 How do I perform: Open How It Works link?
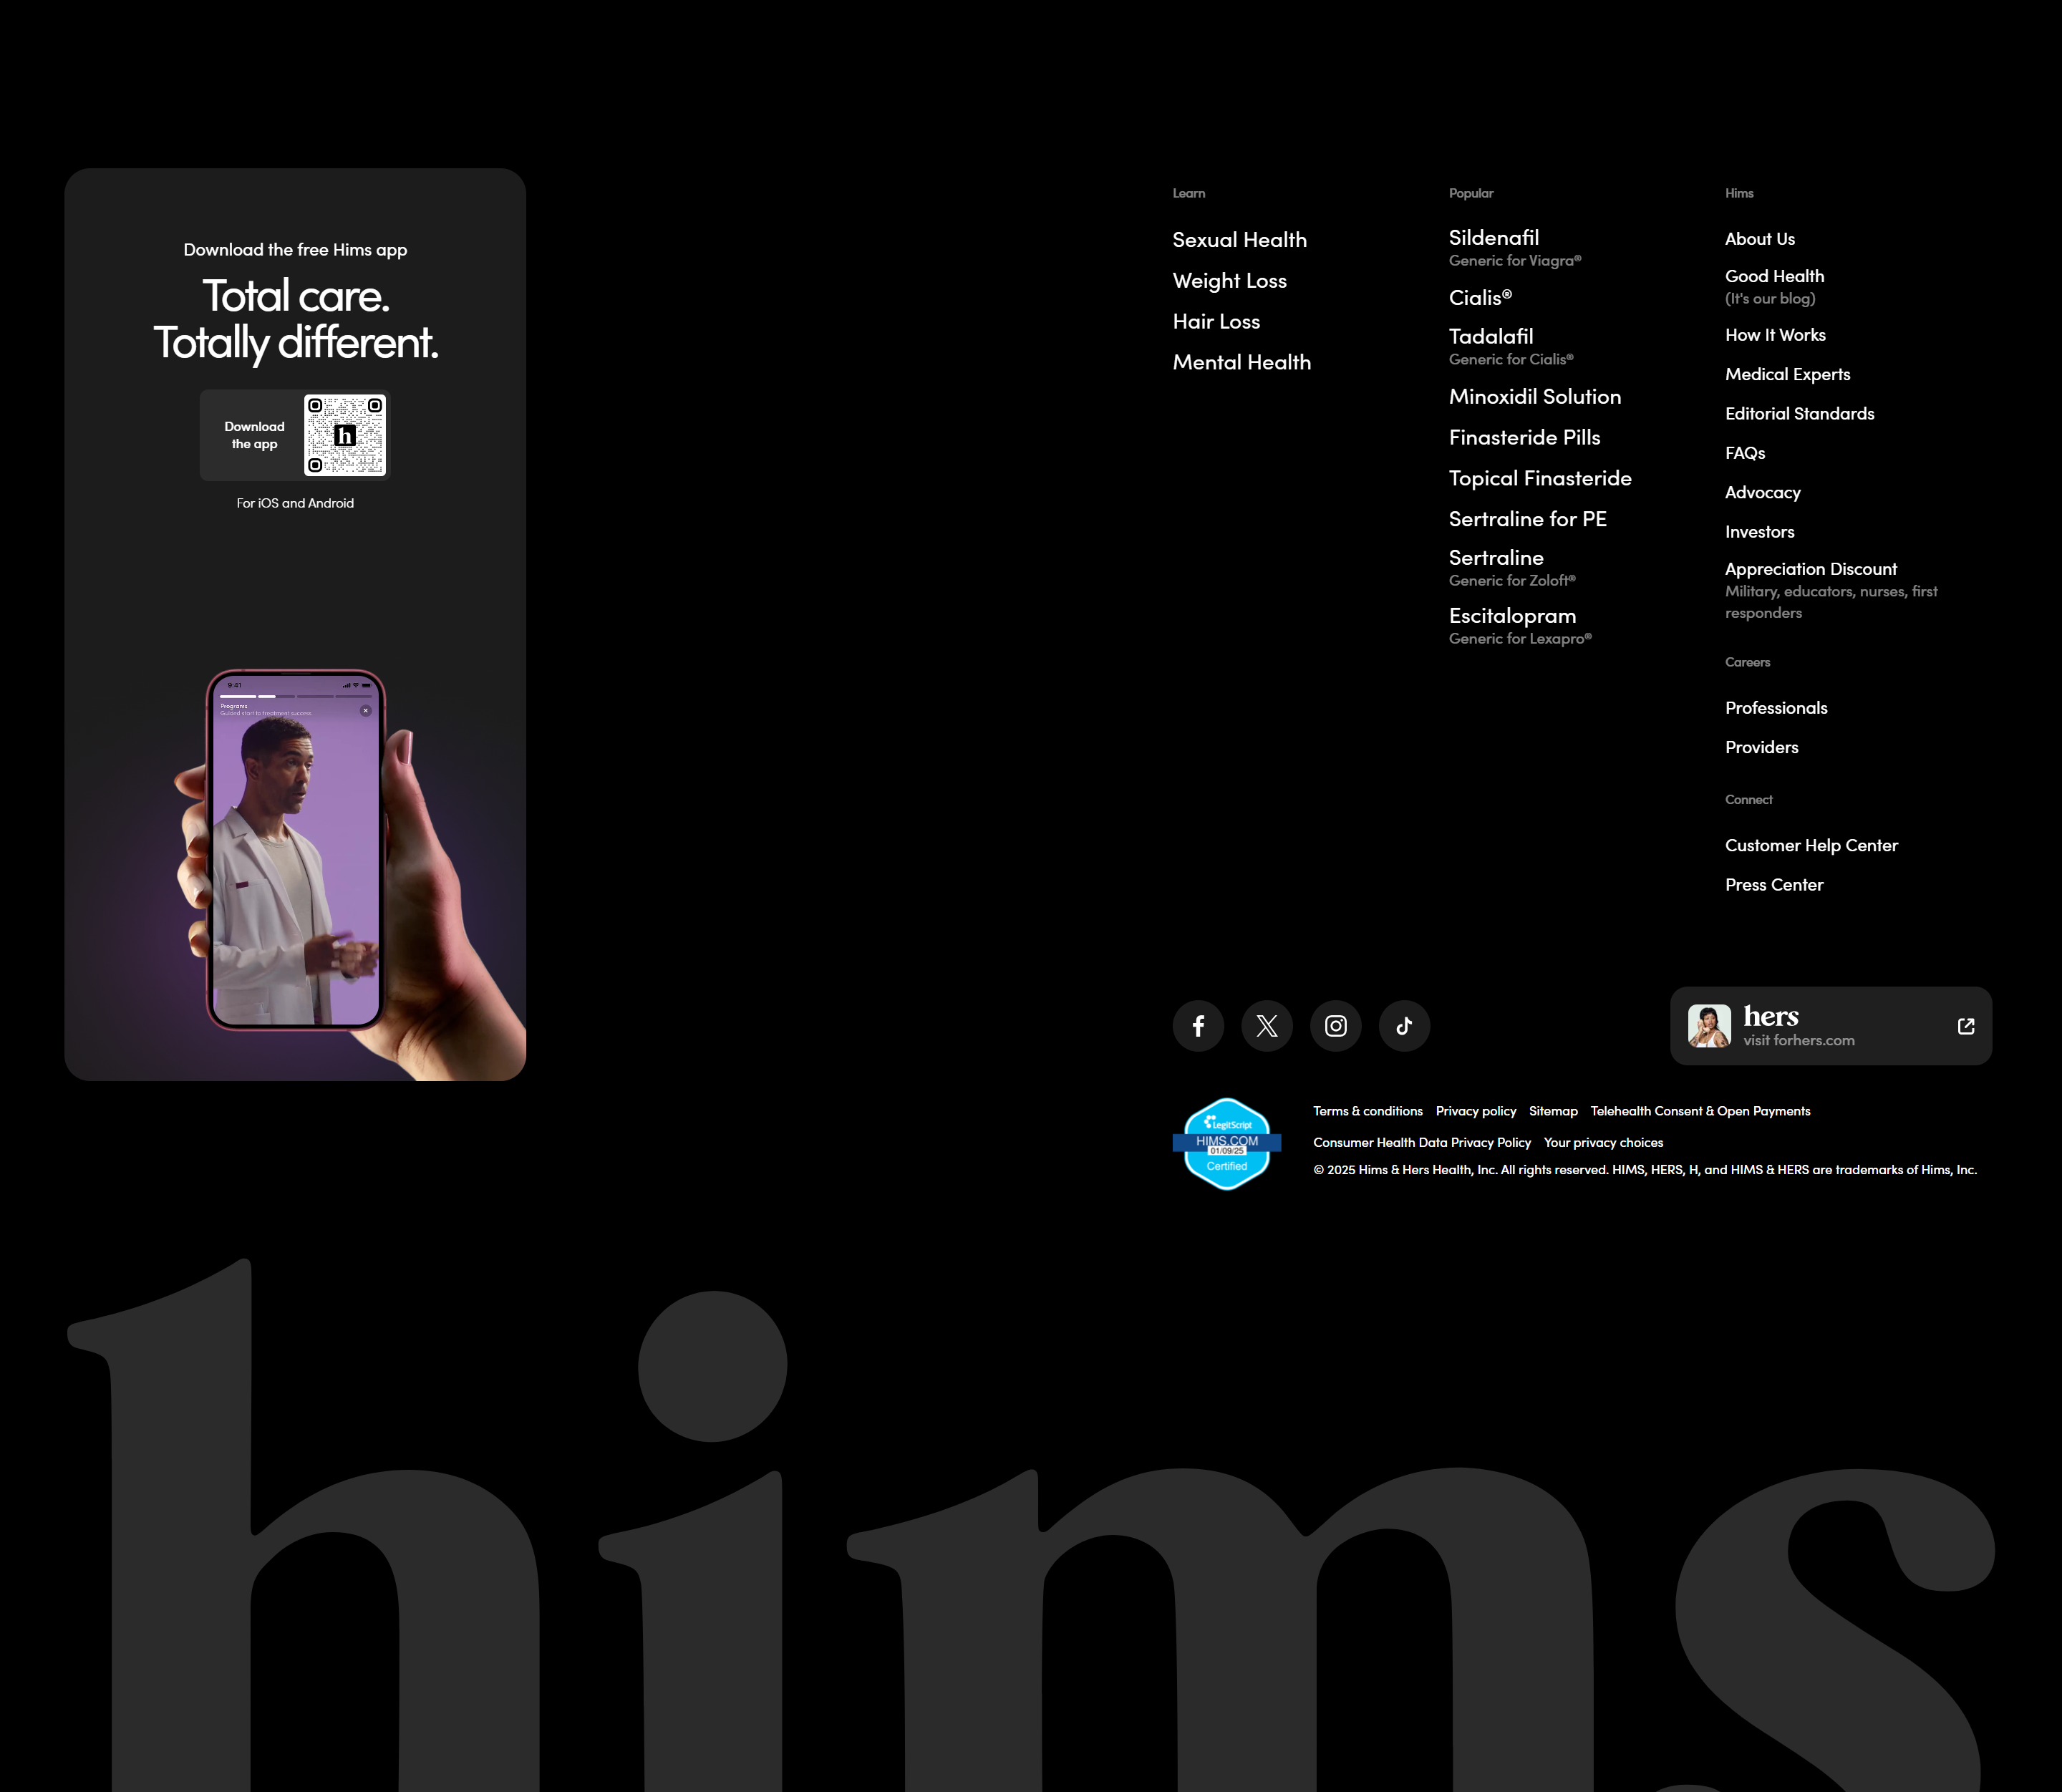click(1775, 335)
